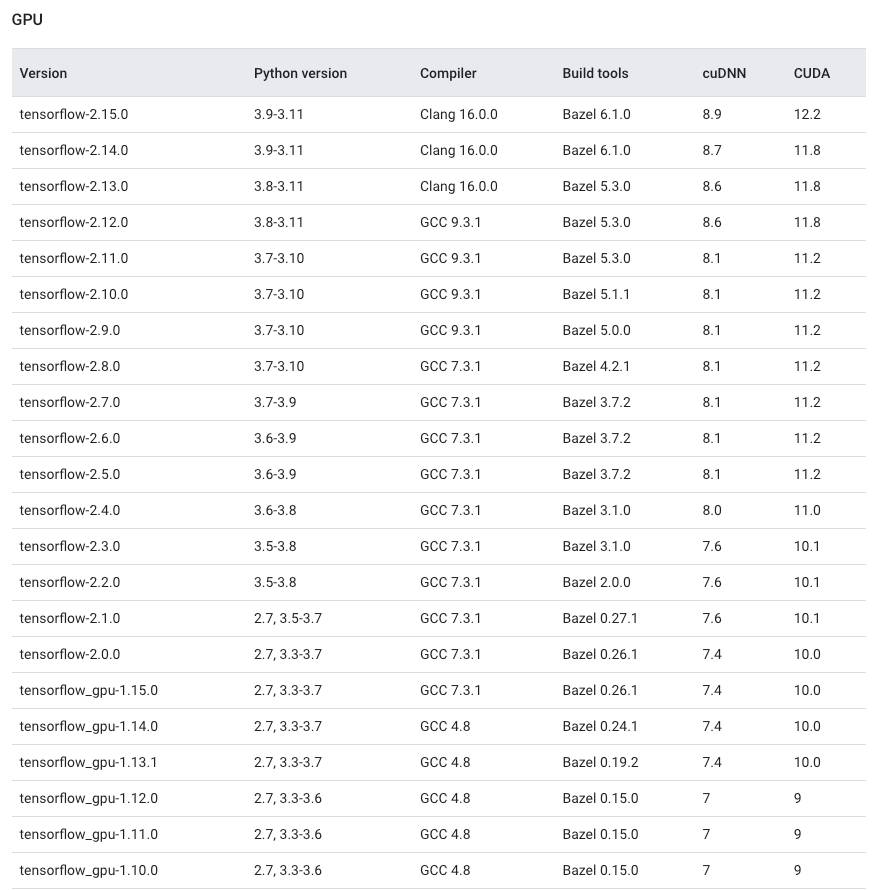Select the tensorflow-2.7.0 version cell
Screen dimensions: 878x890
coord(70,402)
